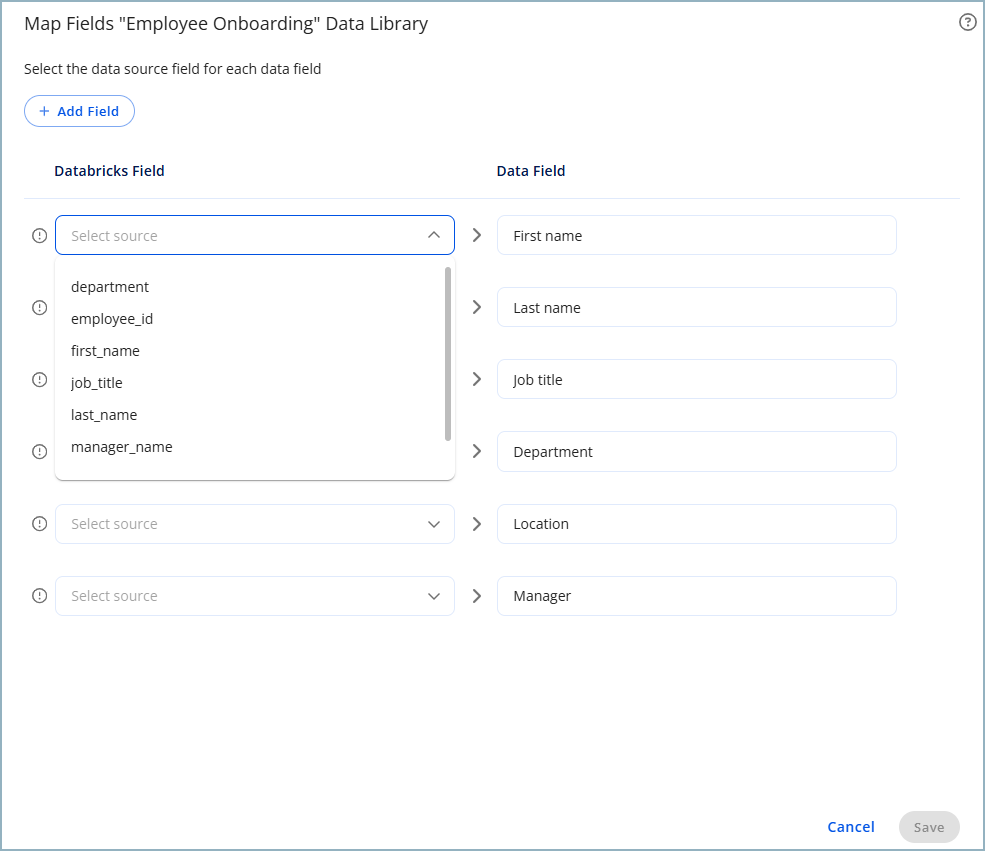Click warning icon beside the Manager row
This screenshot has height=851, width=985.
click(39, 595)
